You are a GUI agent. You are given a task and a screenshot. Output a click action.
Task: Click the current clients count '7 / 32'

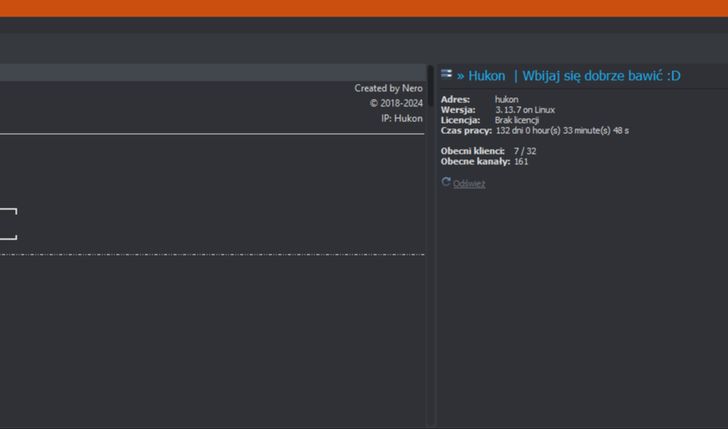coord(525,151)
